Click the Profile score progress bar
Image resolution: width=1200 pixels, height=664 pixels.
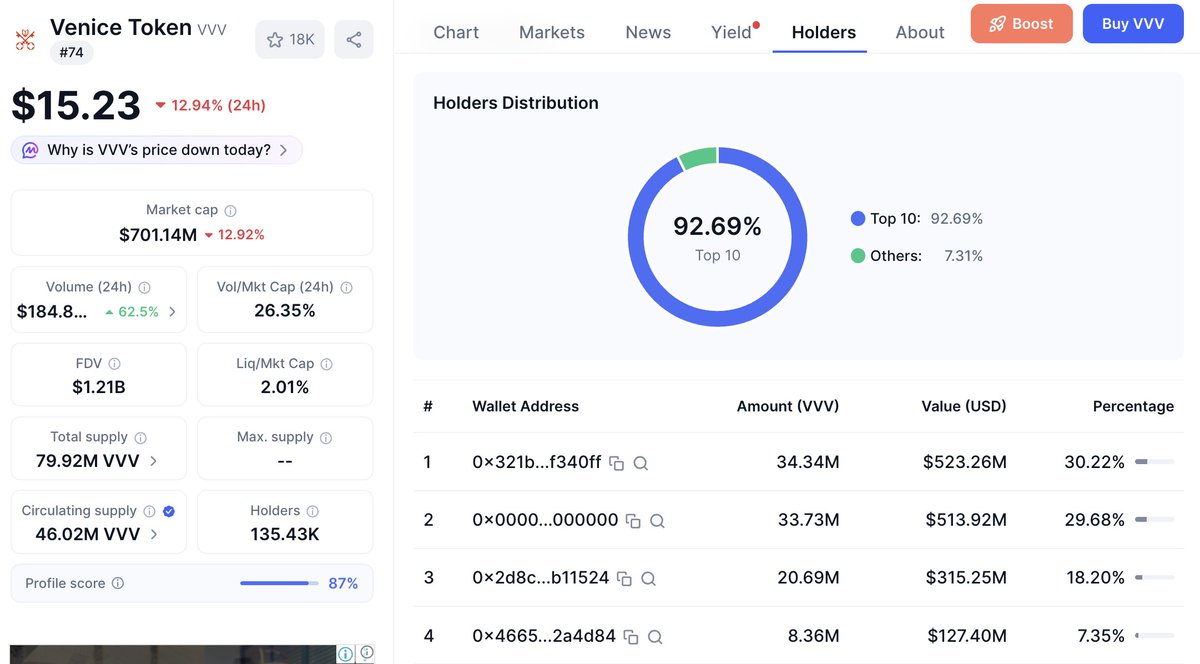click(279, 583)
